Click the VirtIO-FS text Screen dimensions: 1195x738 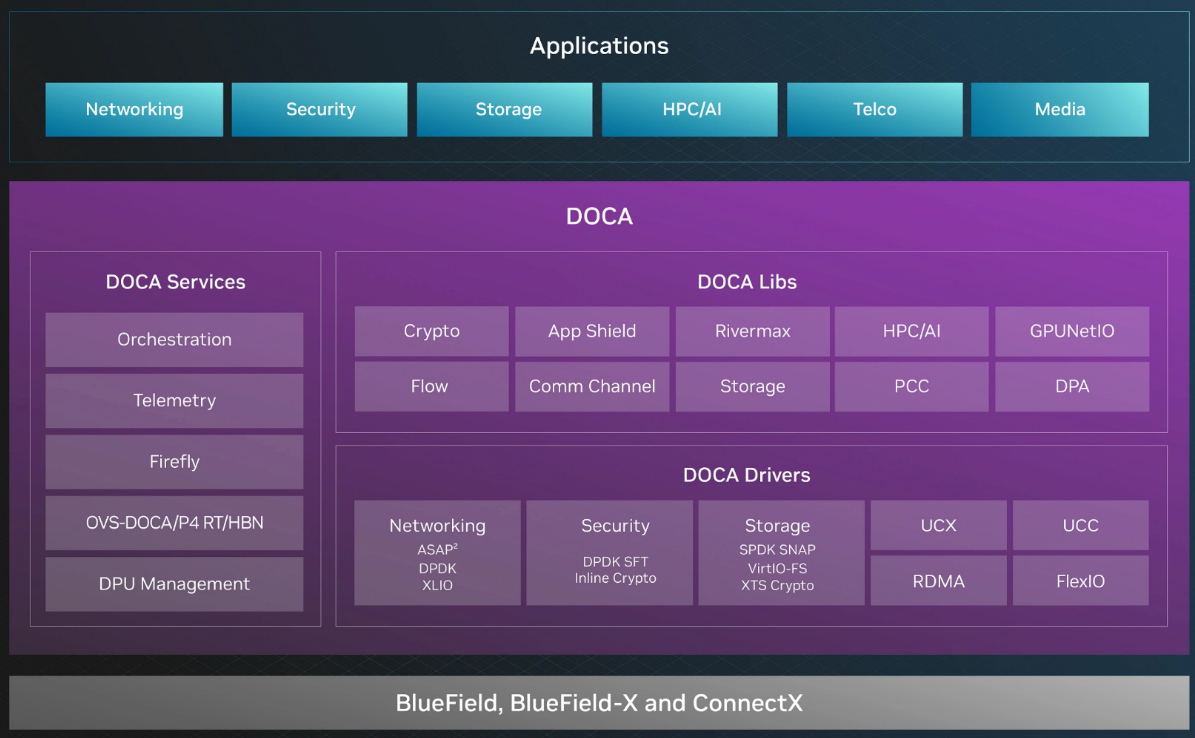click(777, 568)
